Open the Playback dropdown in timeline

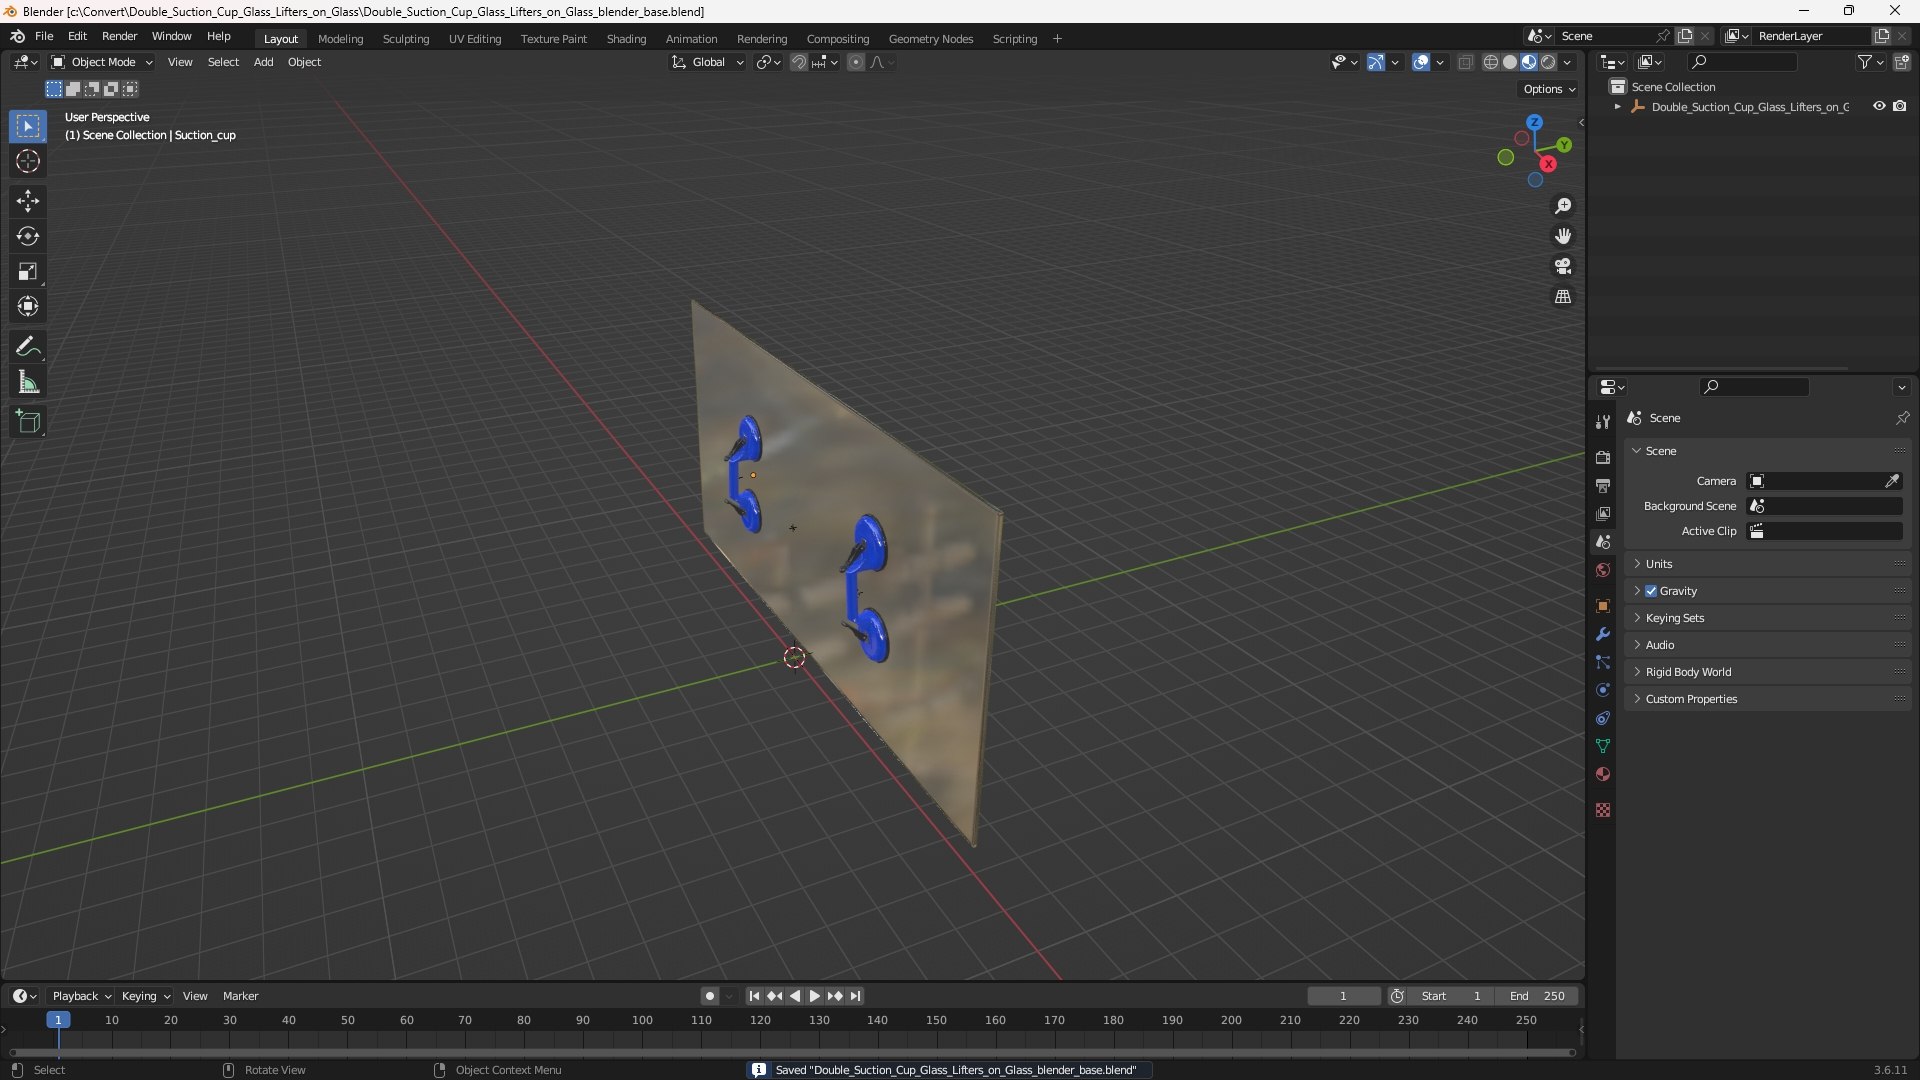coord(81,996)
